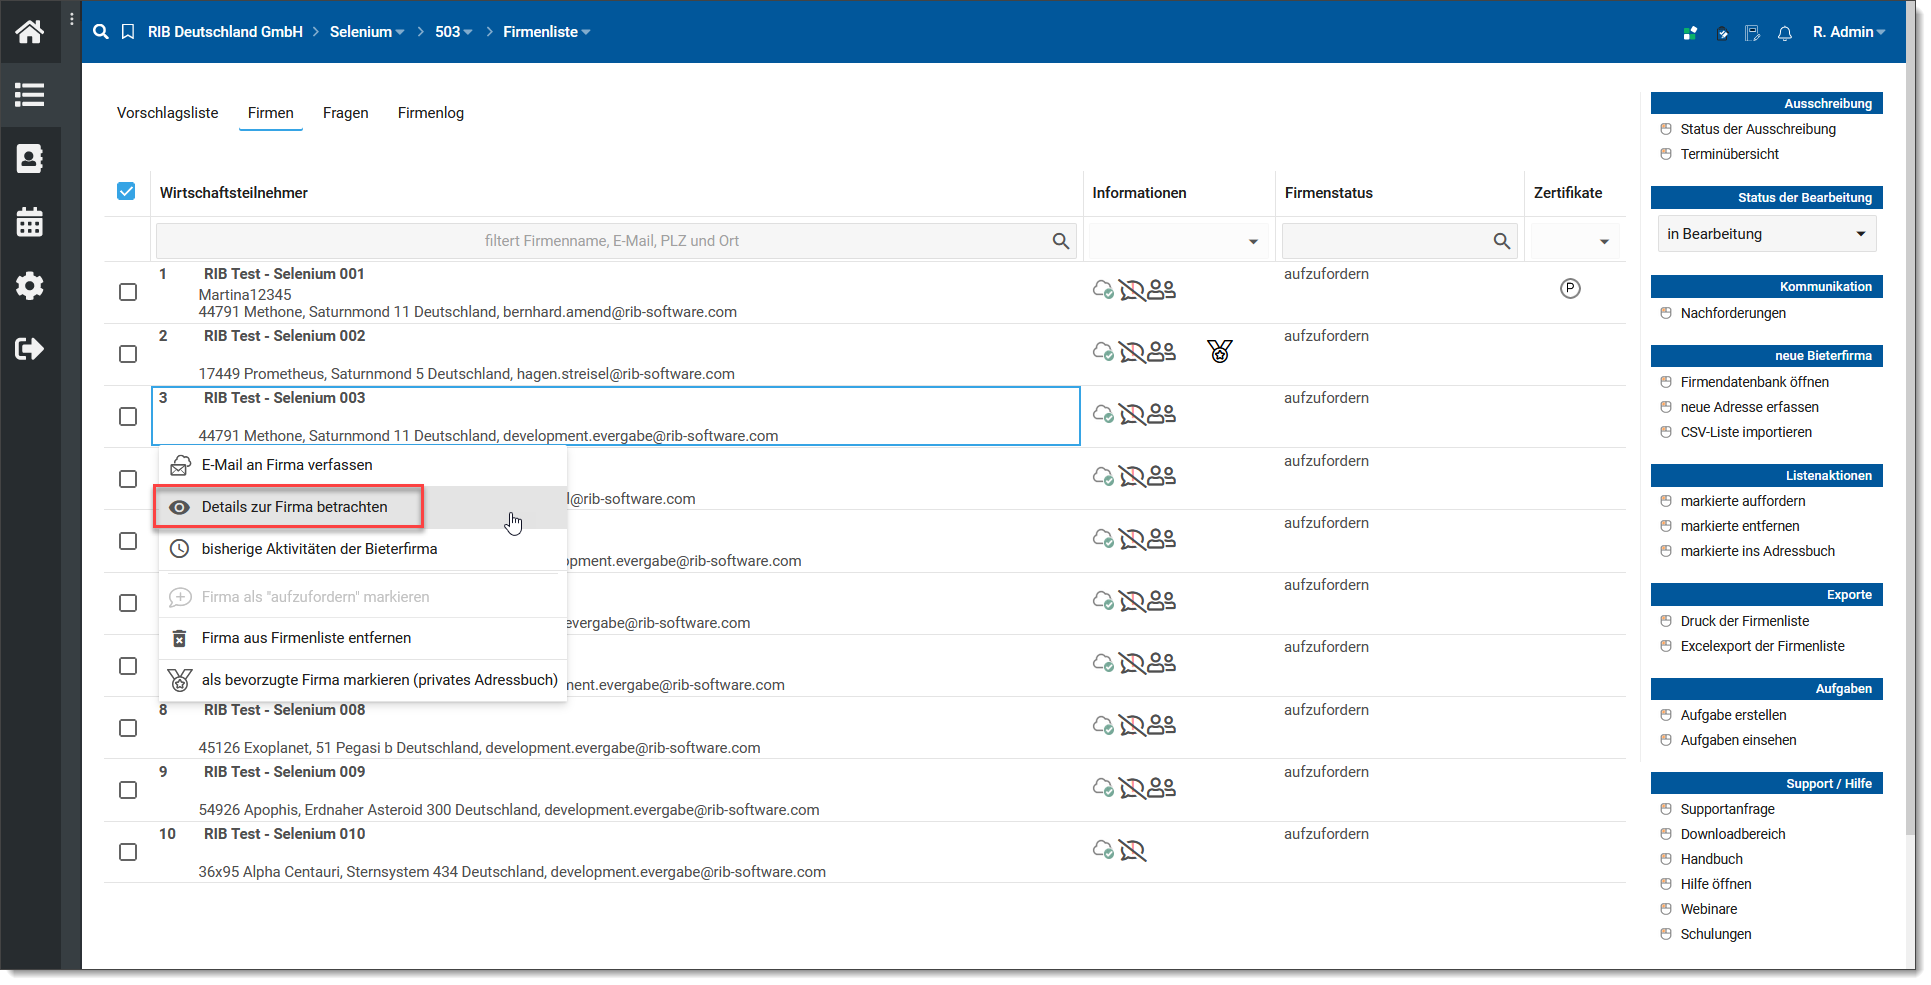The image size is (1931, 985).
Task: Click cloud status icon for Selenium 008
Action: 1103,725
